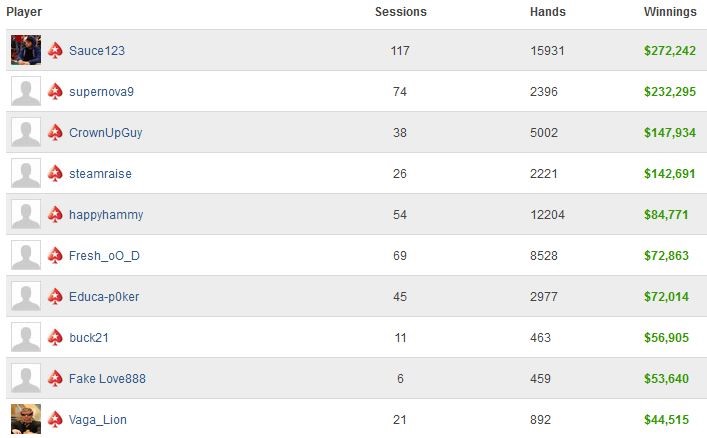This screenshot has width=707, height=438.
Task: Open Vaga_Lion's avatar photo
Action: [26, 419]
